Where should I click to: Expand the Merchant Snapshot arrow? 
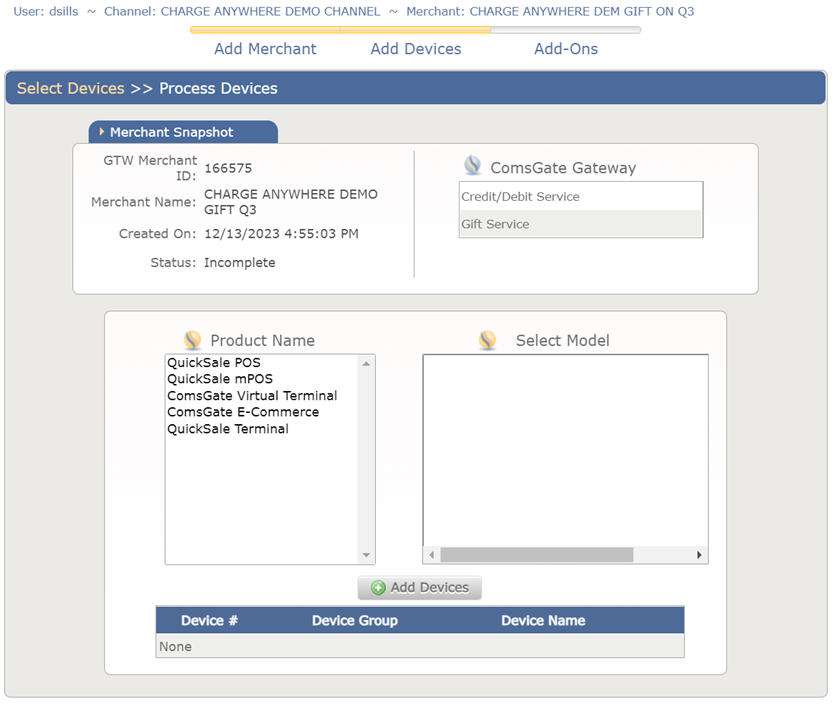tap(102, 132)
